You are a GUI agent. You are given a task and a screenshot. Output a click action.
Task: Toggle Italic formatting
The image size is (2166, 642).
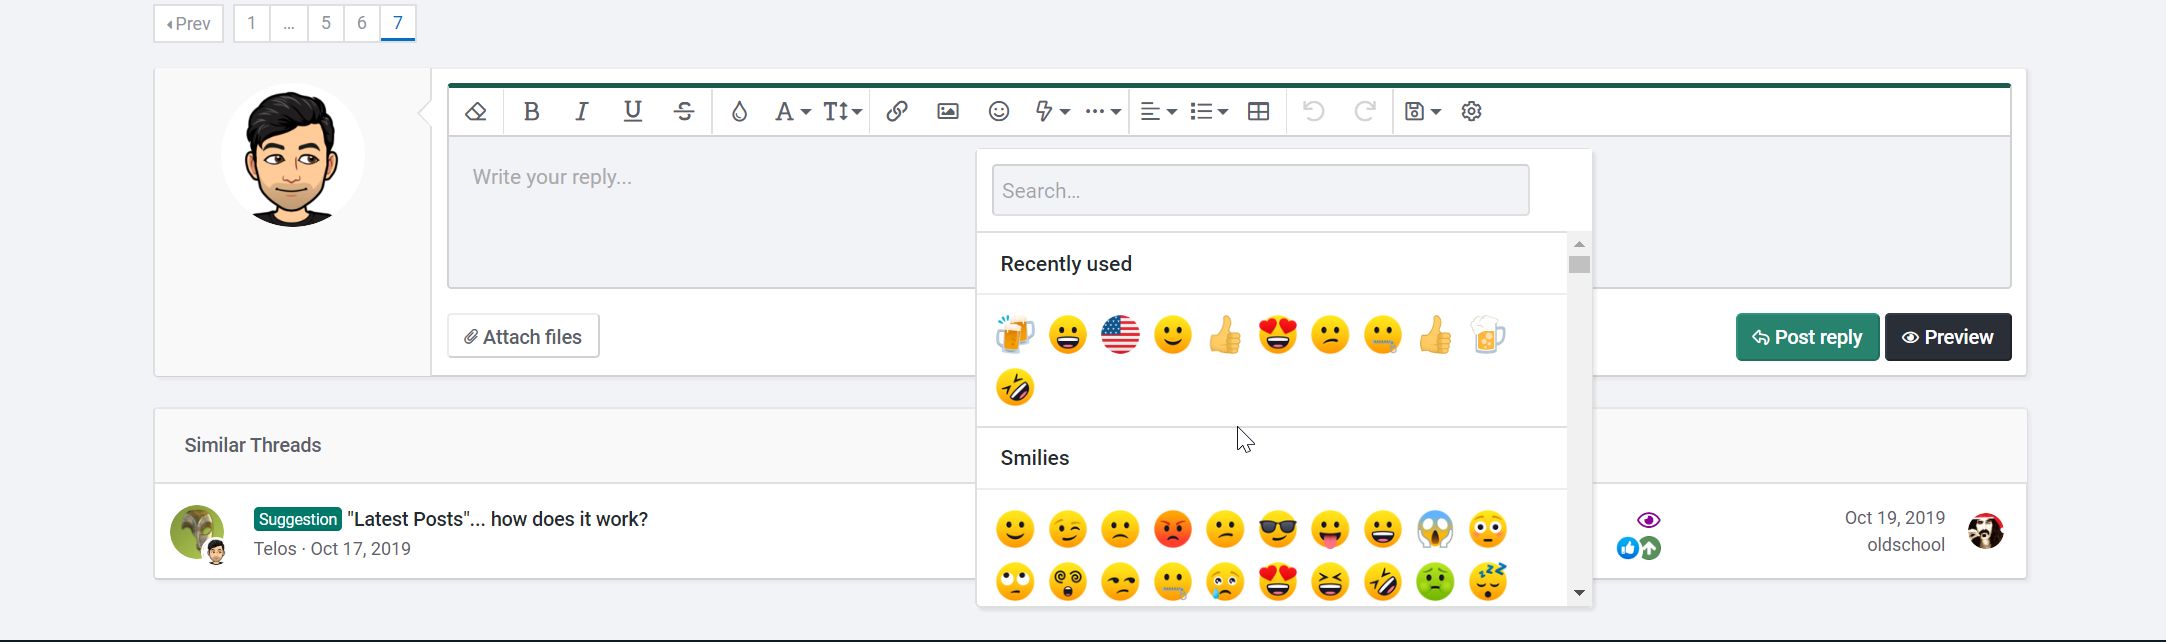tap(581, 111)
